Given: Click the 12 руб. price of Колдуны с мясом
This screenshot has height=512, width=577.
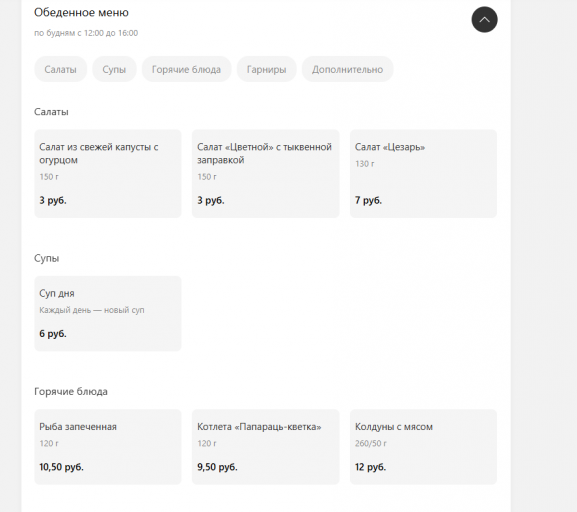Looking at the screenshot, I should [370, 467].
